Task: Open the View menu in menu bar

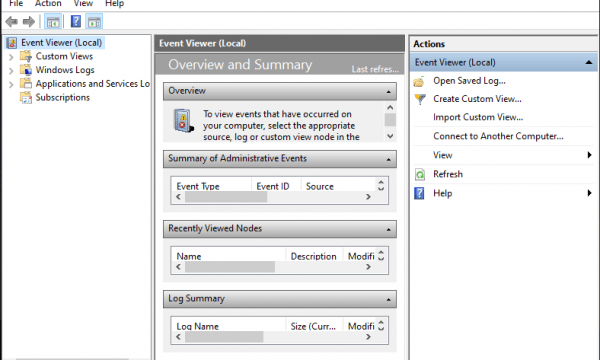Action: pyautogui.click(x=83, y=3)
